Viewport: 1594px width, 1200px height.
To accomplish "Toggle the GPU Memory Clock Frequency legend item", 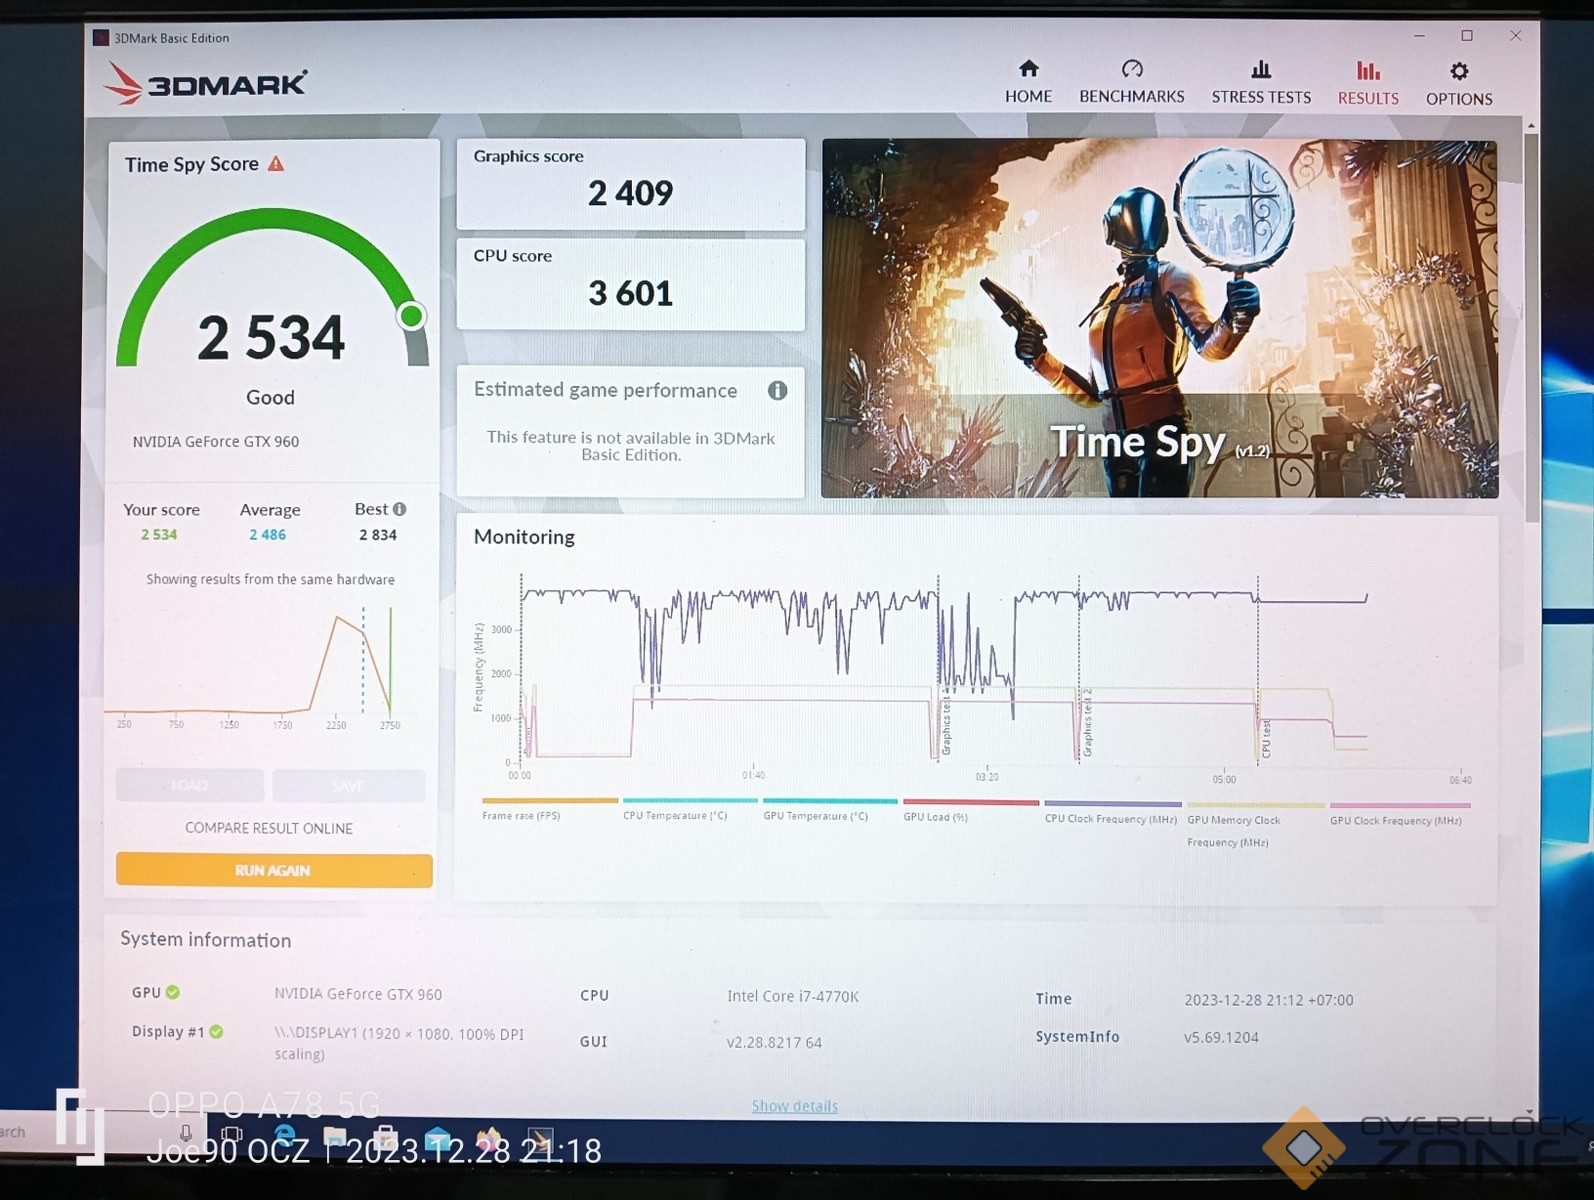I will point(1255,825).
